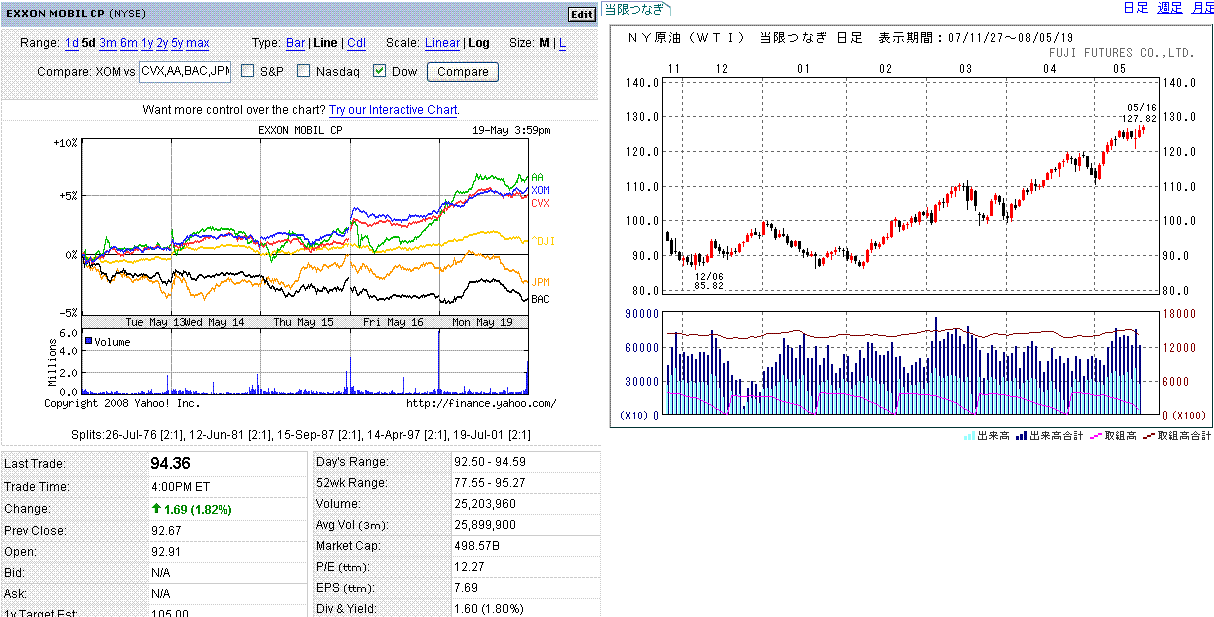The width and height of the screenshot is (1214, 617).
Task: Enable the S&P comparison checkbox
Action: click(248, 71)
